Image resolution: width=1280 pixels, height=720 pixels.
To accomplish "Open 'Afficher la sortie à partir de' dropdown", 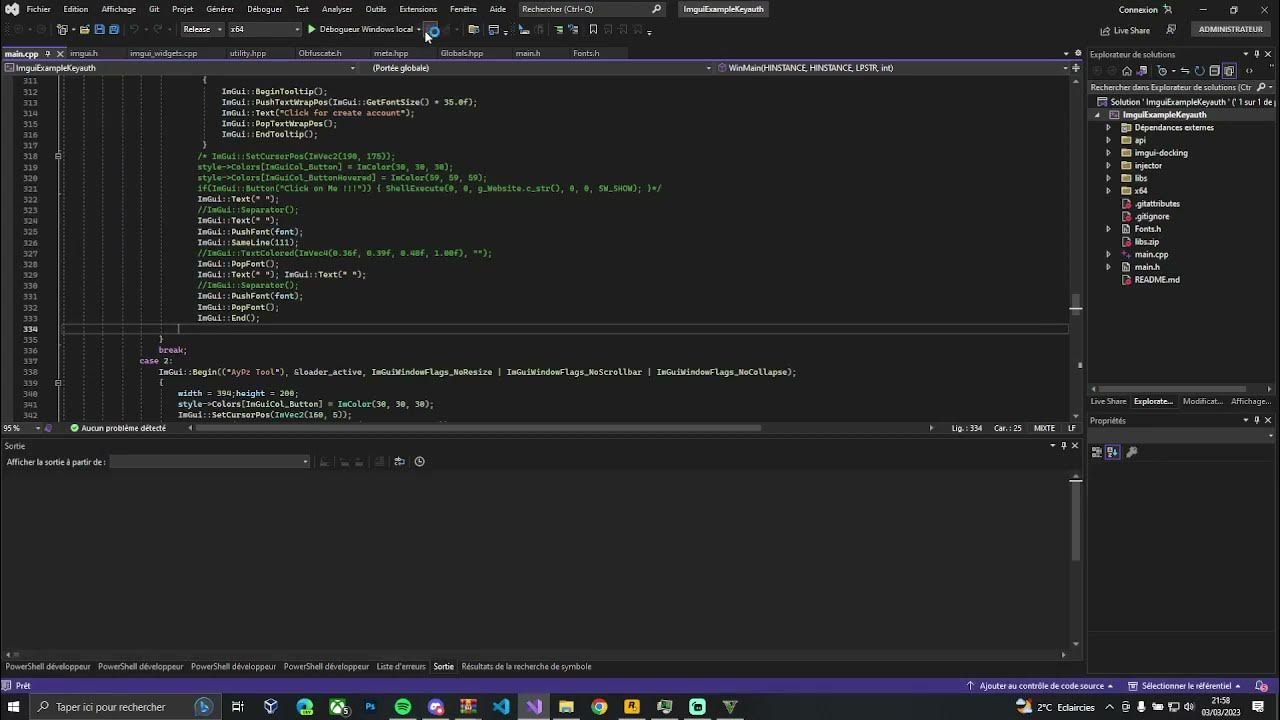I will pos(209,462).
